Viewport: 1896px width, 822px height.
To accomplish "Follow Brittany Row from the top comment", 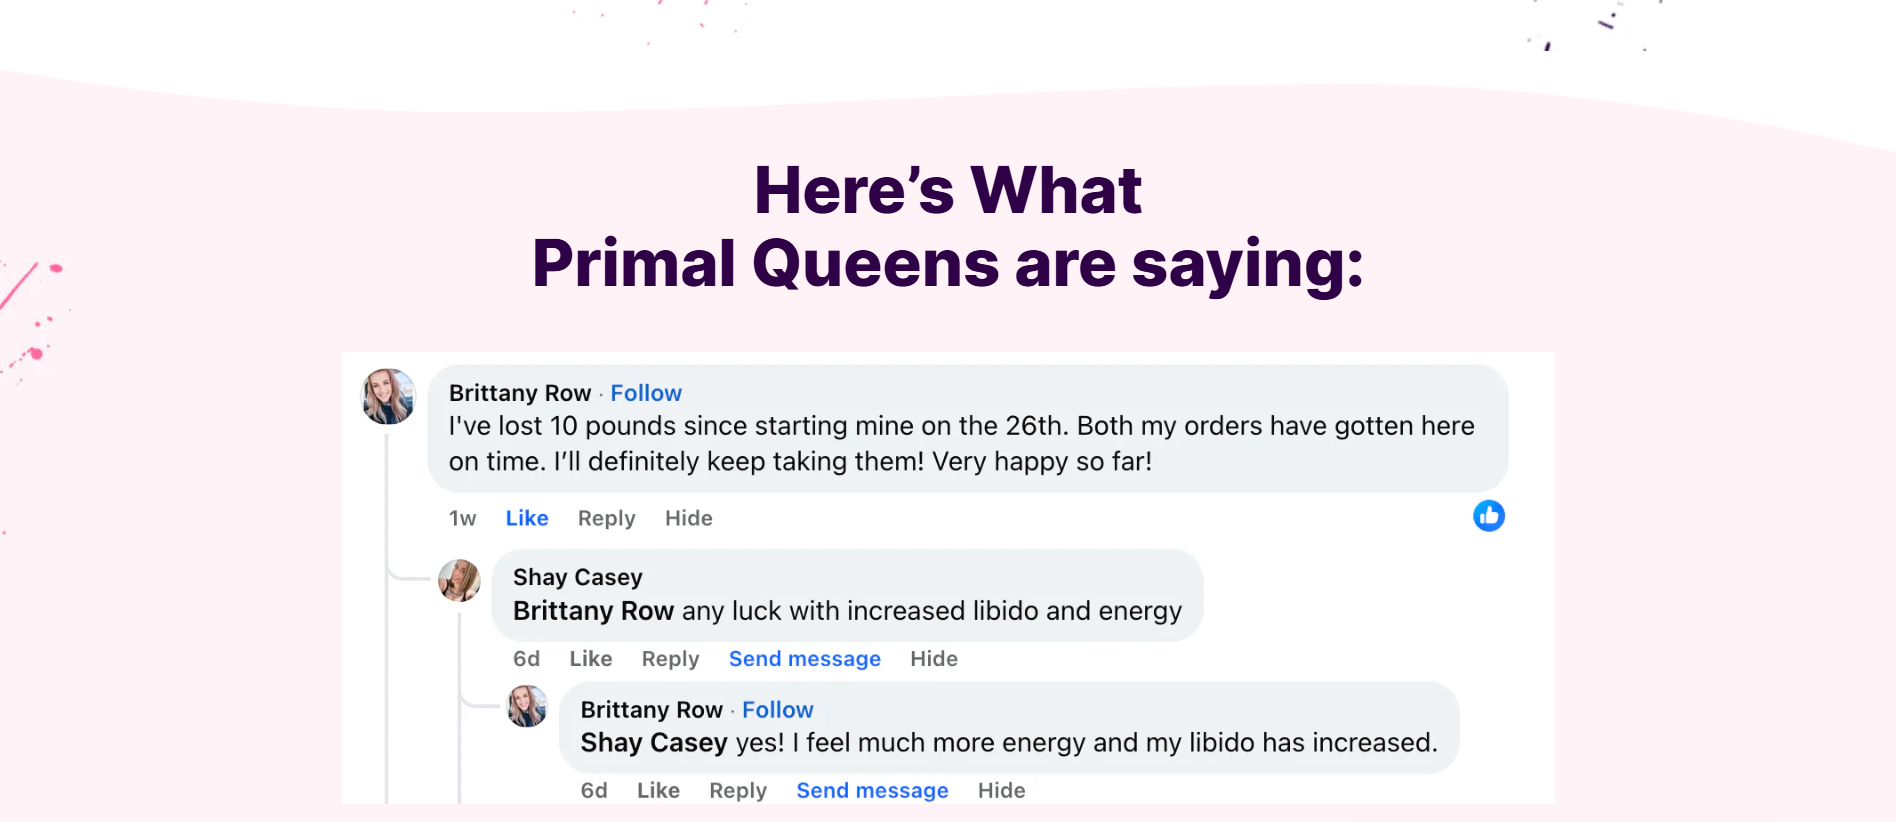I will pyautogui.click(x=646, y=393).
